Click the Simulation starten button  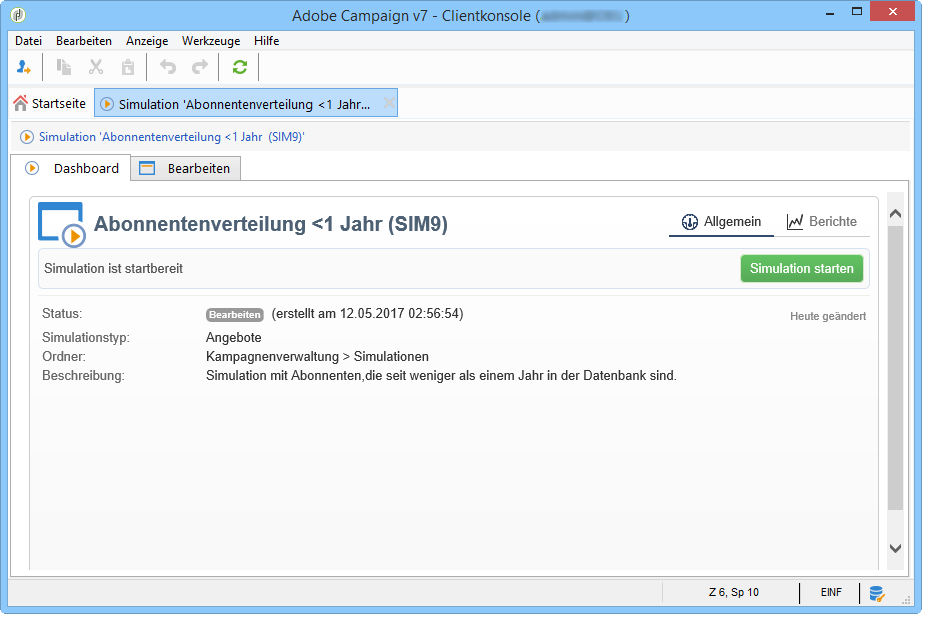pos(802,269)
